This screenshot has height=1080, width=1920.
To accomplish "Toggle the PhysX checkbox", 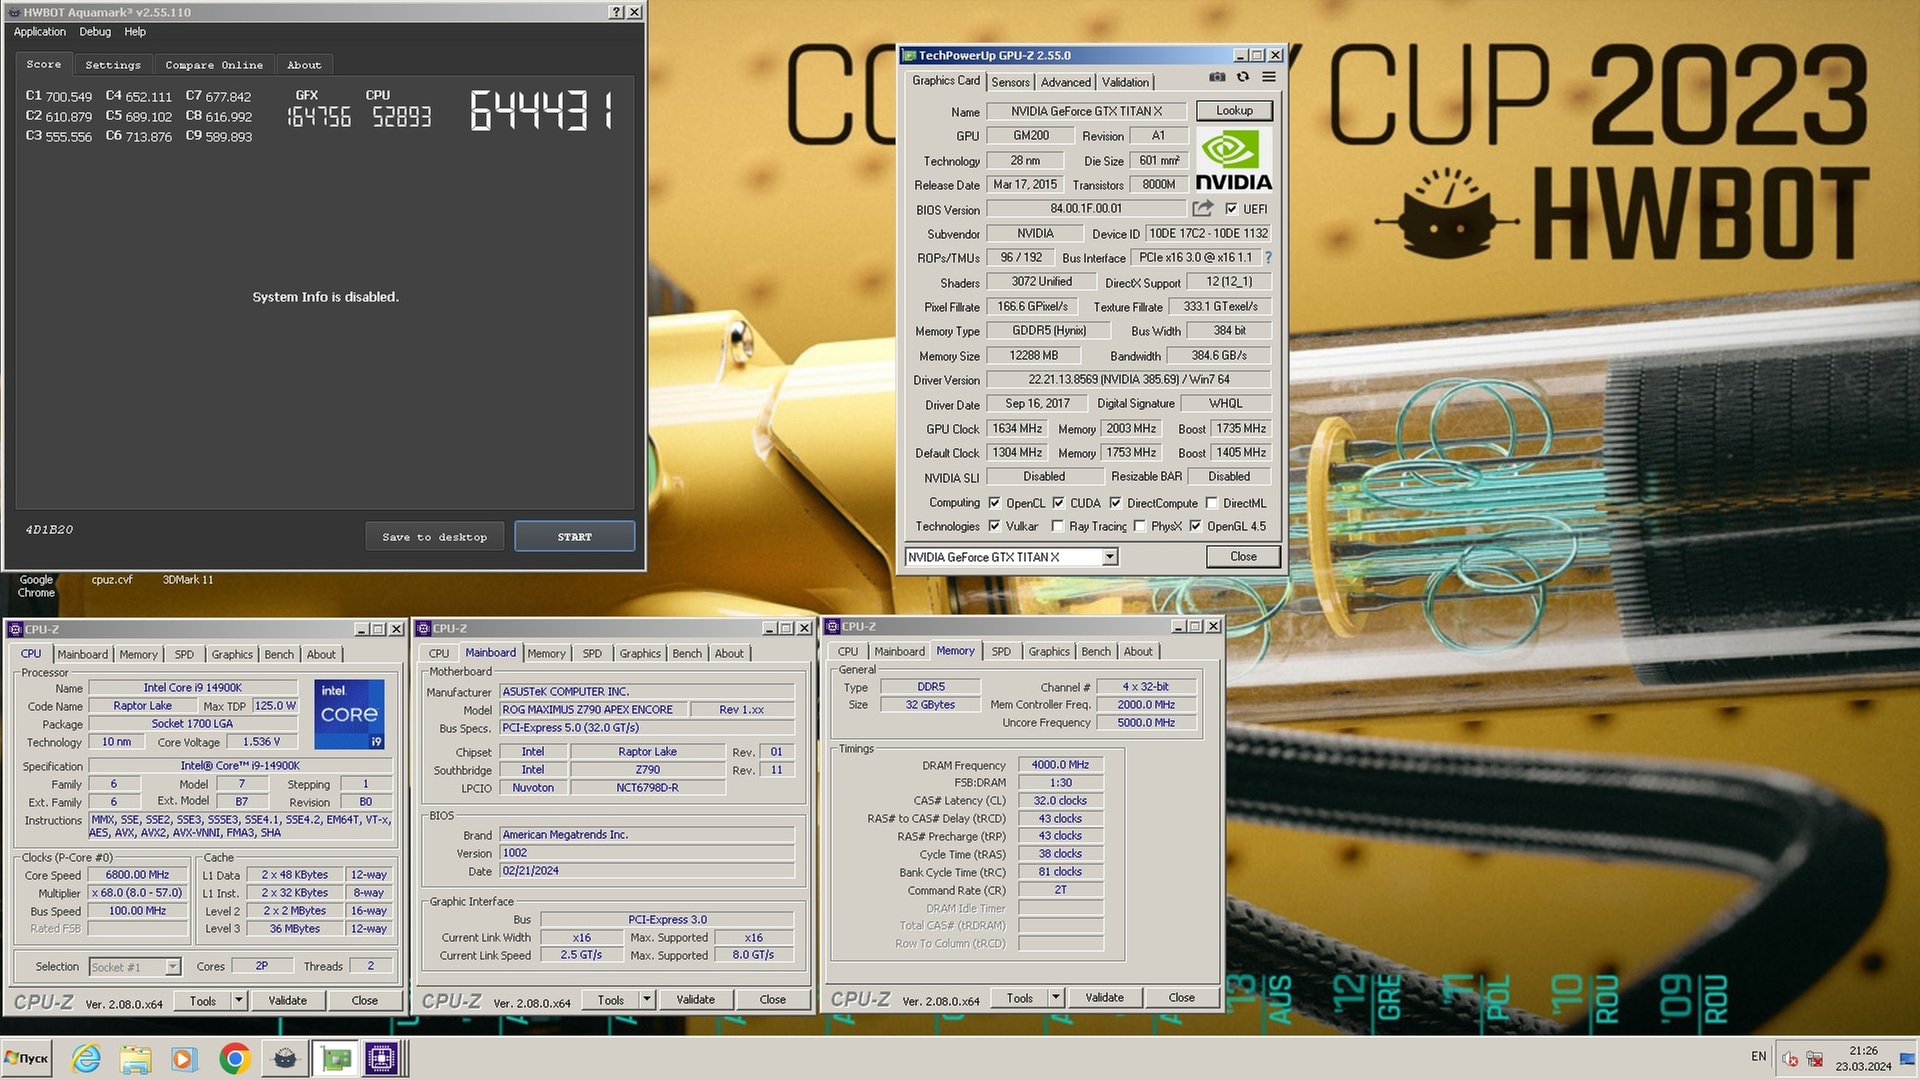I will (1139, 526).
